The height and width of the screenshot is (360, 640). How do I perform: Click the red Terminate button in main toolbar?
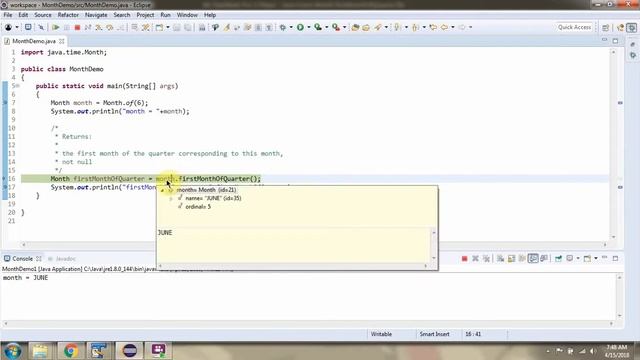coord(77,27)
